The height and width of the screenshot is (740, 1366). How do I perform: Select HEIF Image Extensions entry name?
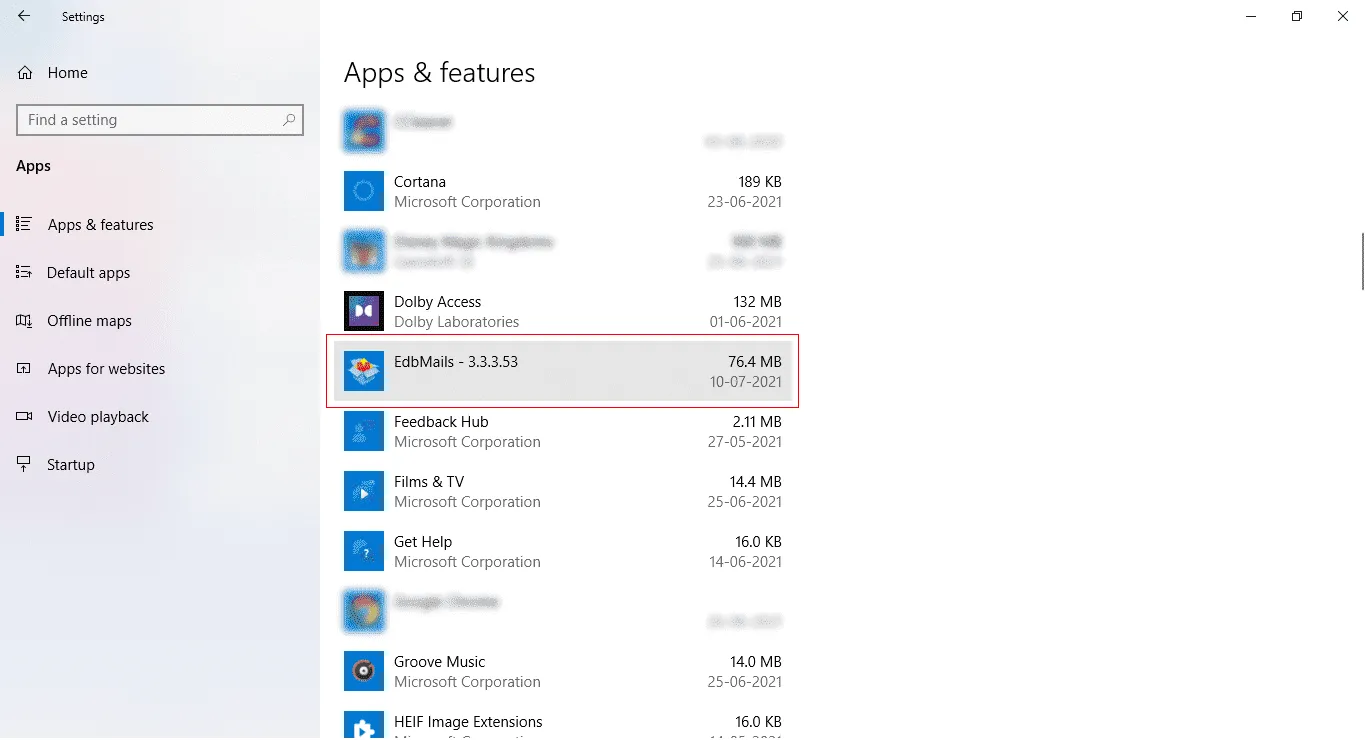tap(468, 722)
